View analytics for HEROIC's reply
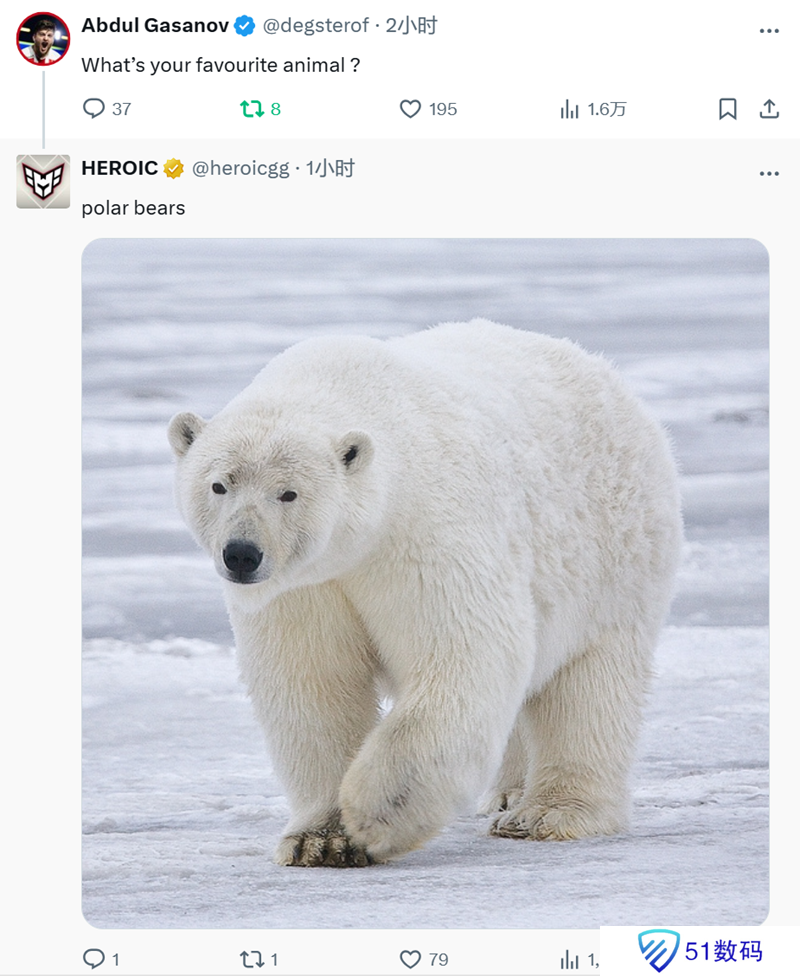800x976 pixels. [x=570, y=959]
